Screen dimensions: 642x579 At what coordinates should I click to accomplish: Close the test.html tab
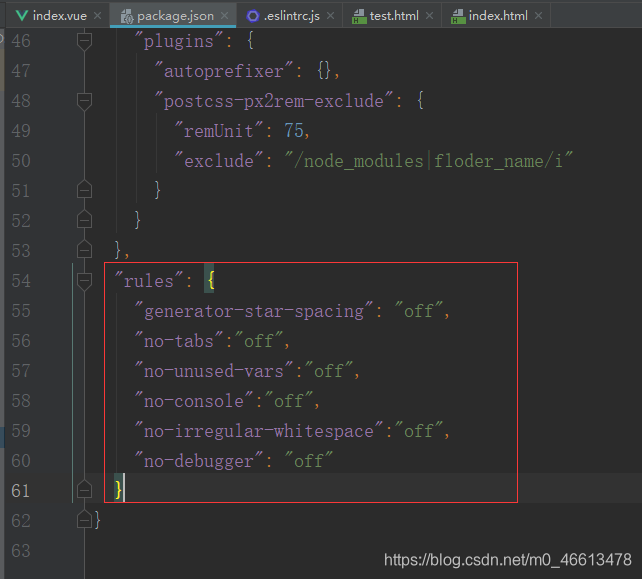coord(430,16)
